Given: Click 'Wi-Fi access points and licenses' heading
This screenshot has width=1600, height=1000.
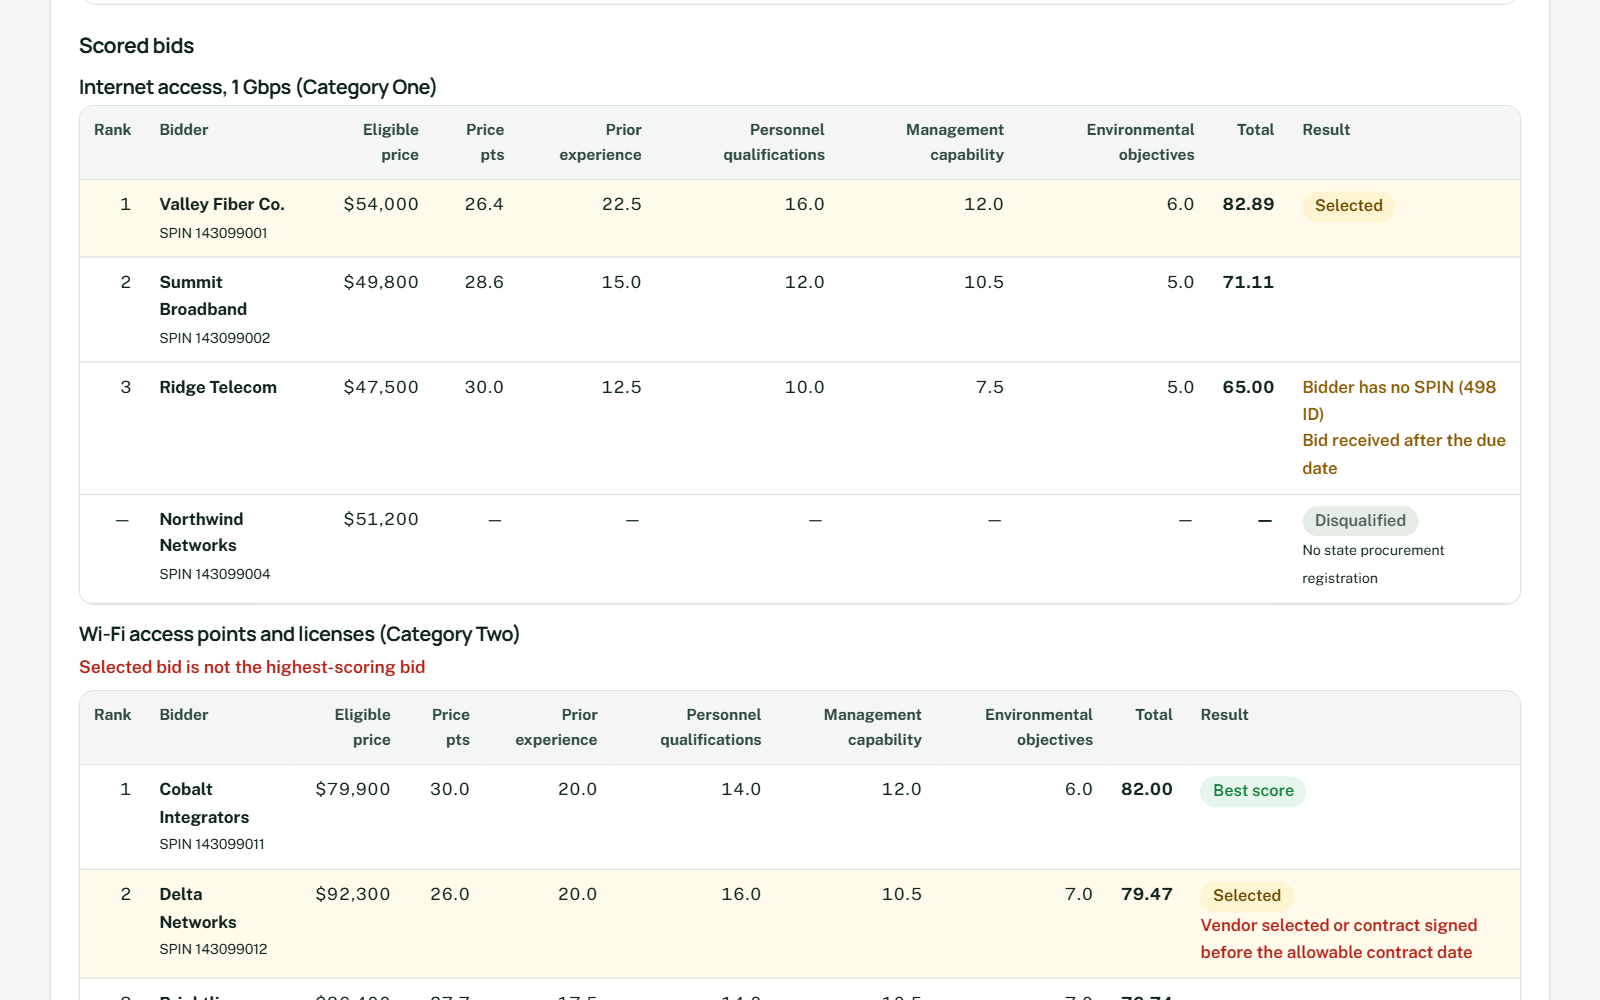Looking at the screenshot, I should (x=299, y=634).
